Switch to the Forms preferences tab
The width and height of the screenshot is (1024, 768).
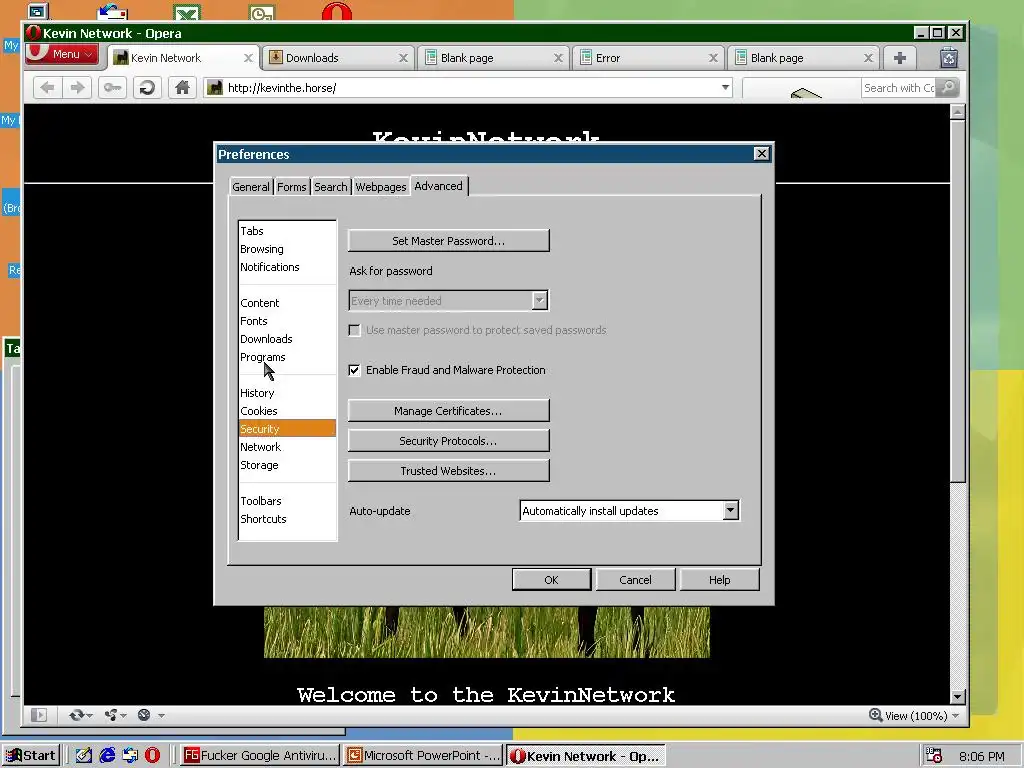click(291, 187)
